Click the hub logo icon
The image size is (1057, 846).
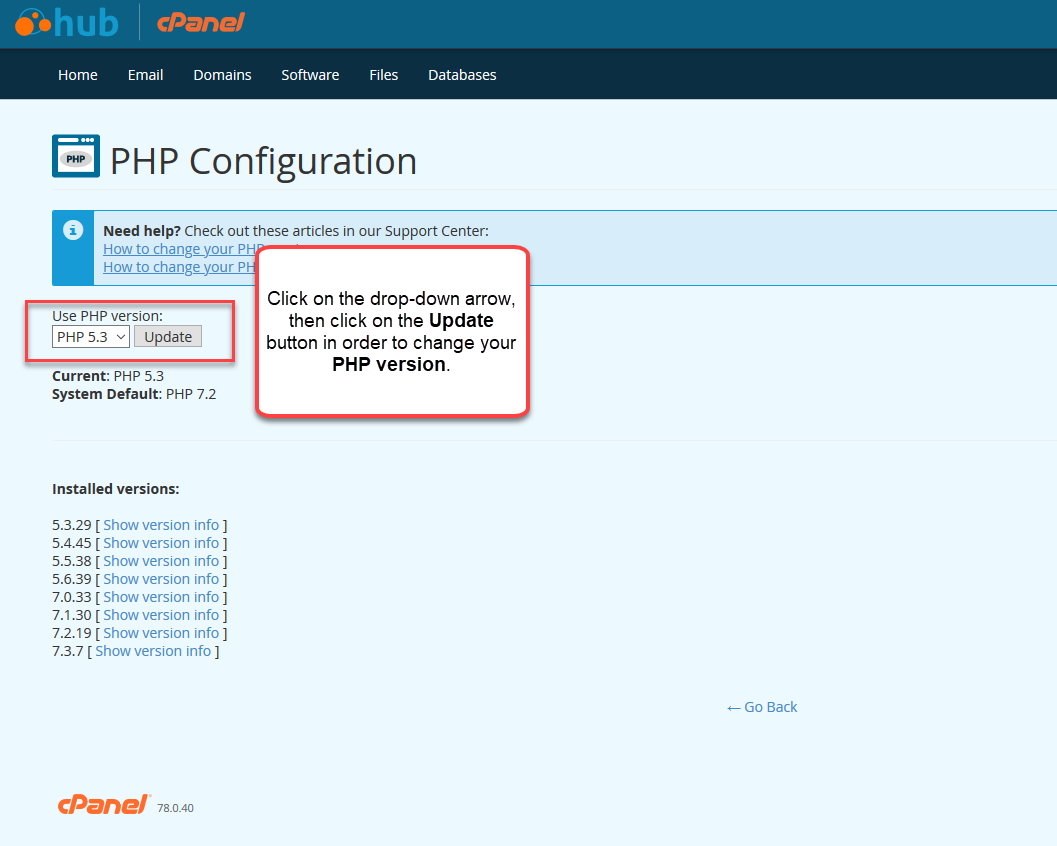[66, 22]
